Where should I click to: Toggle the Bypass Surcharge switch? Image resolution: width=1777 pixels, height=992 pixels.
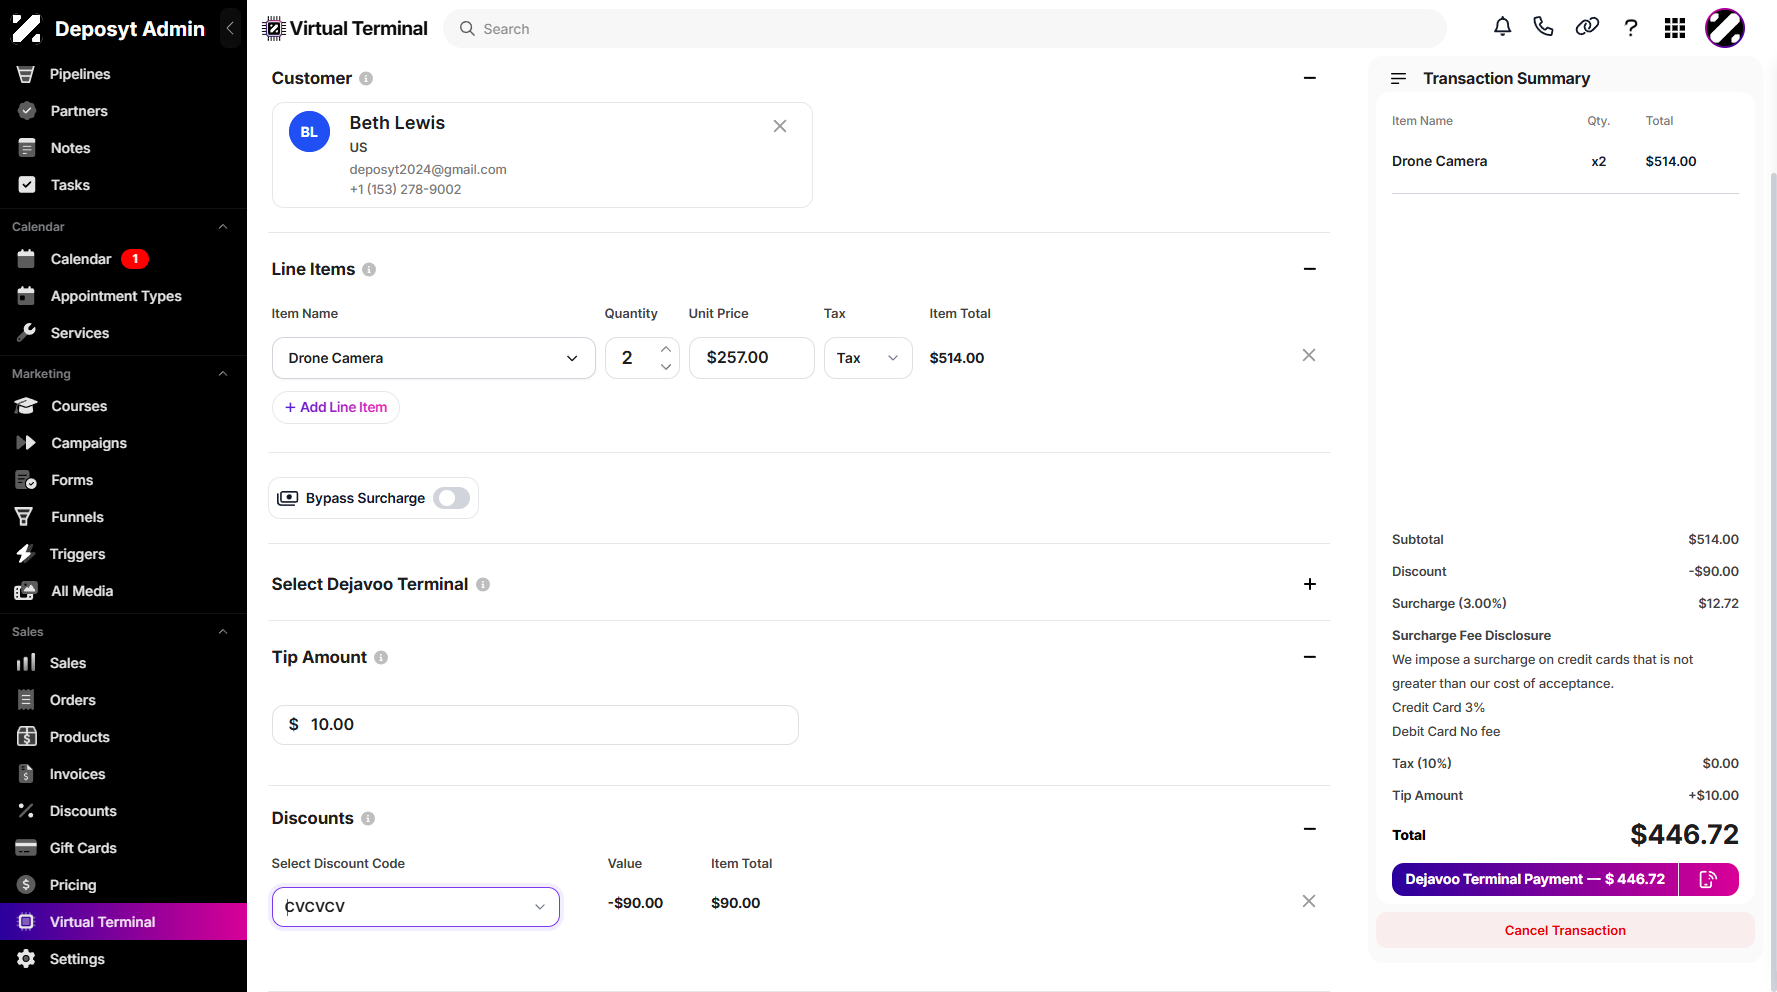452,498
